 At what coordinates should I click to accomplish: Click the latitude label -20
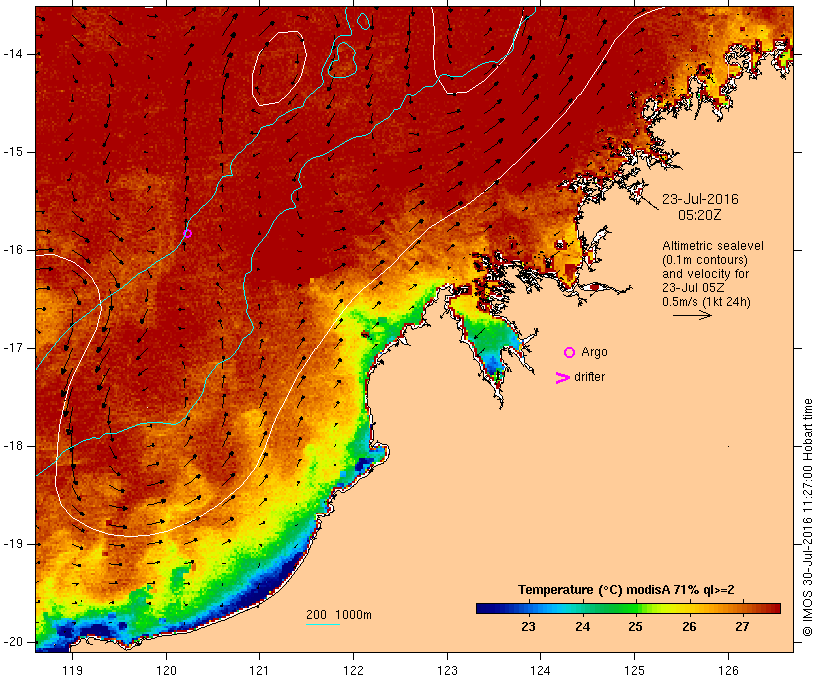point(13,642)
